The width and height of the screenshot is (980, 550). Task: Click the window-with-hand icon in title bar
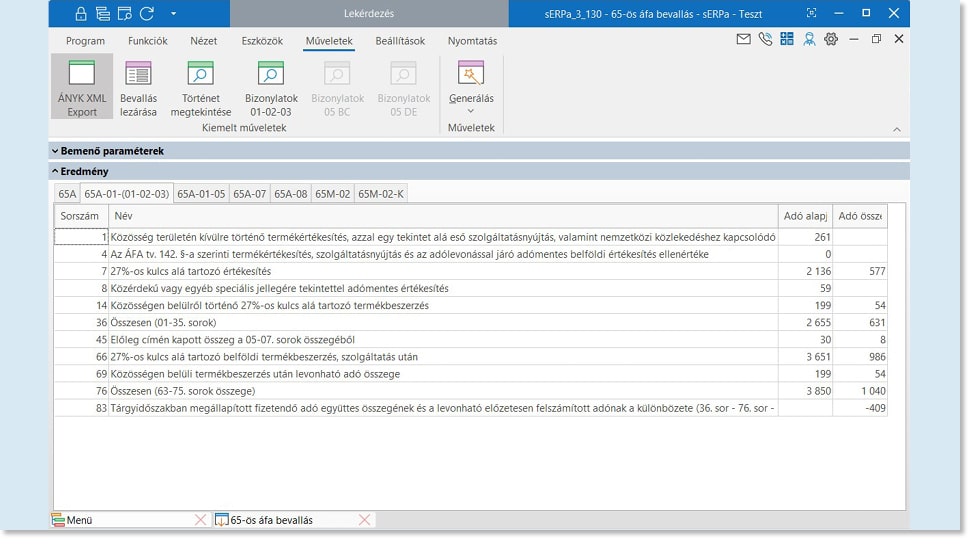[124, 14]
